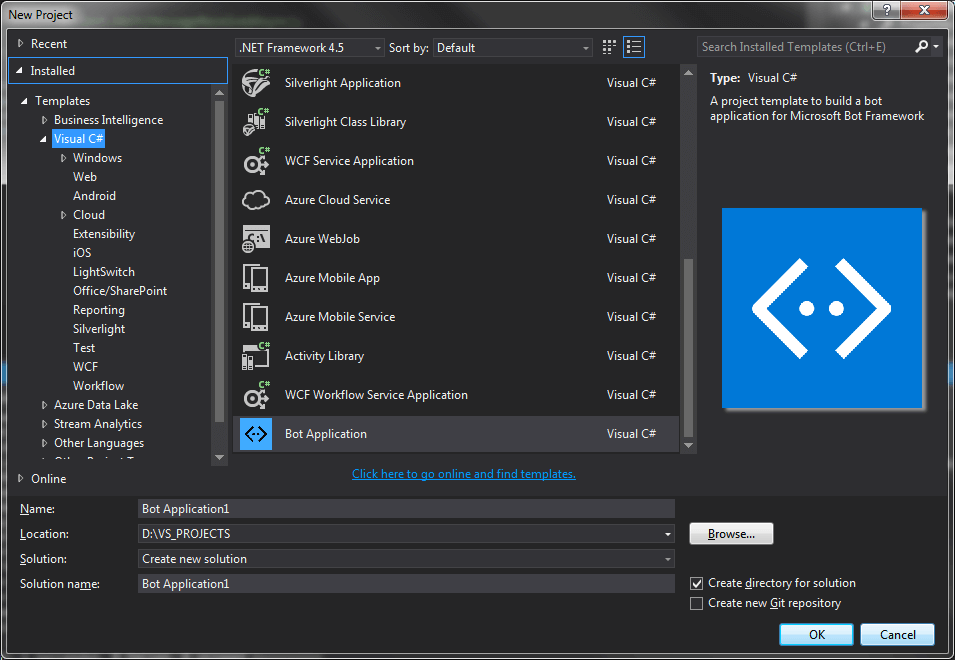Click the Cancel button
The width and height of the screenshot is (955, 660).
point(897,634)
